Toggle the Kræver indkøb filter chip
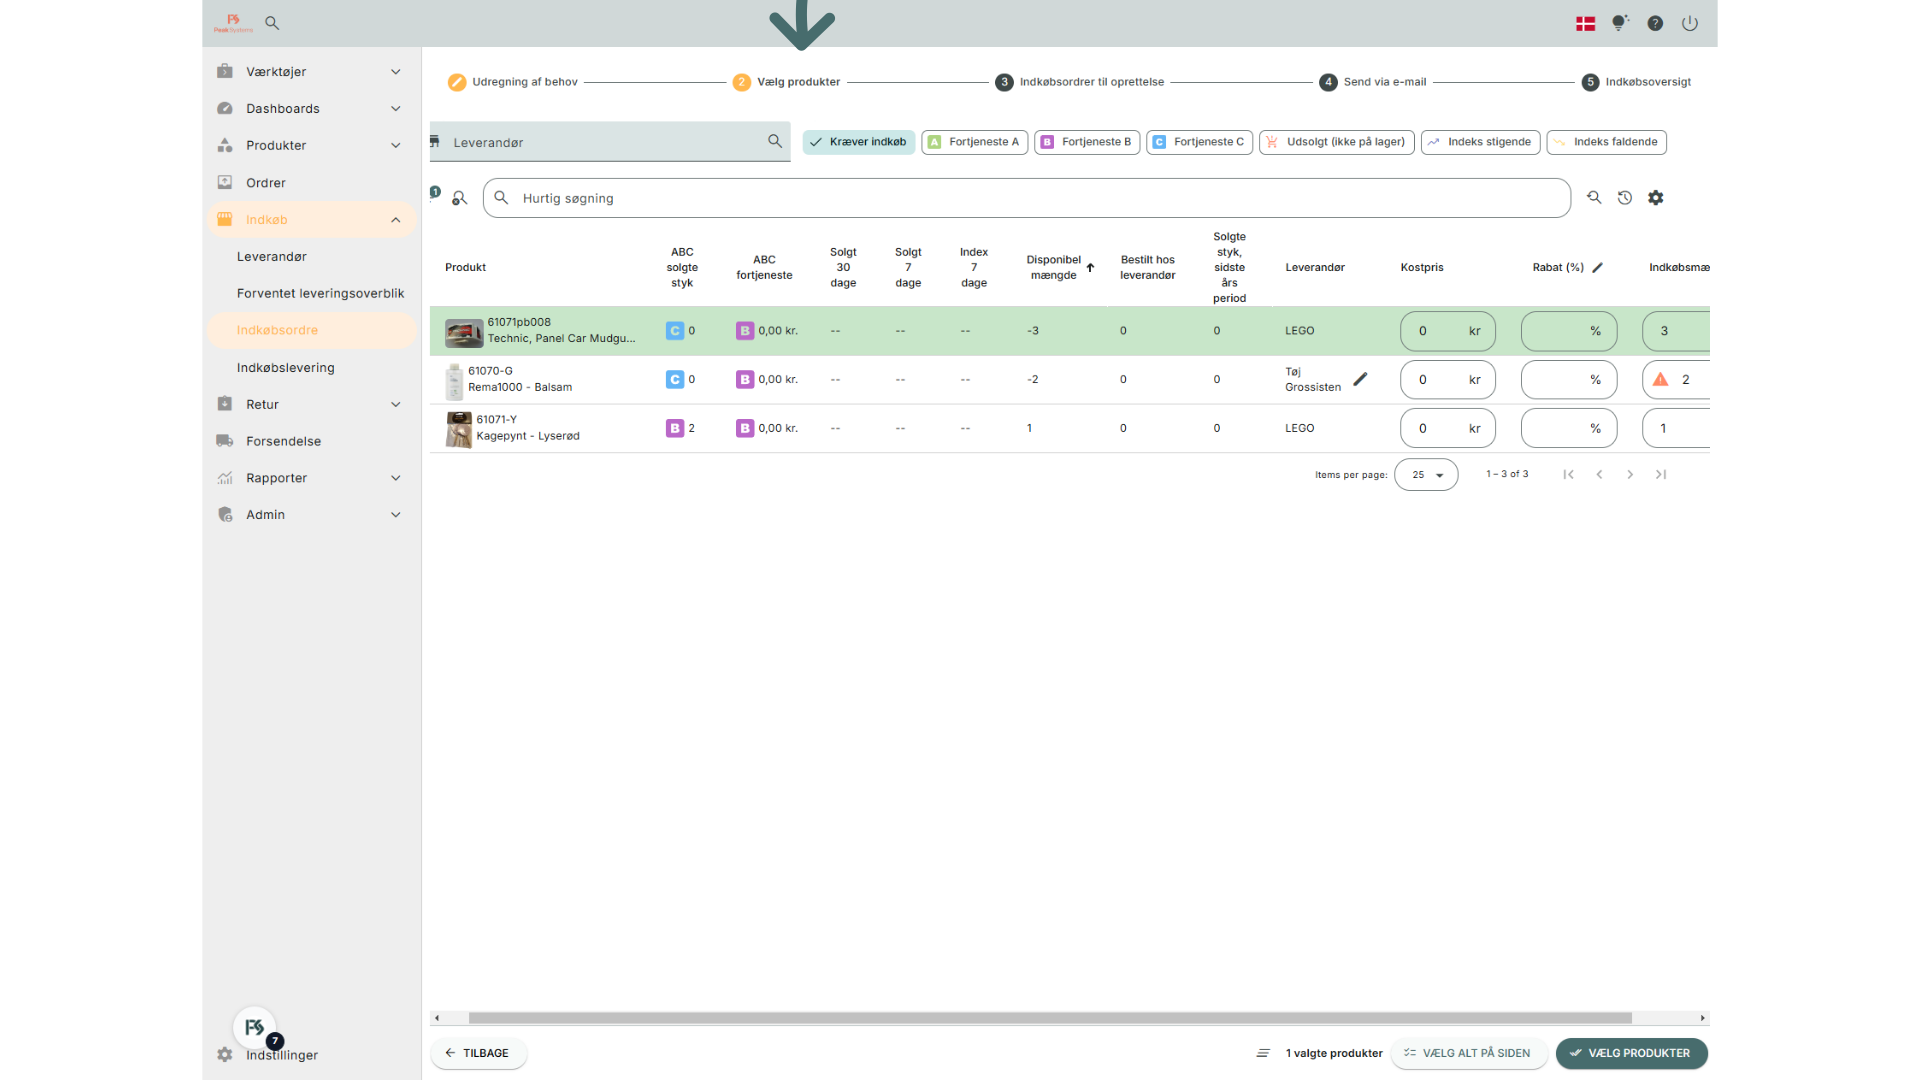Viewport: 1920px width, 1080px height. pyautogui.click(x=858, y=142)
